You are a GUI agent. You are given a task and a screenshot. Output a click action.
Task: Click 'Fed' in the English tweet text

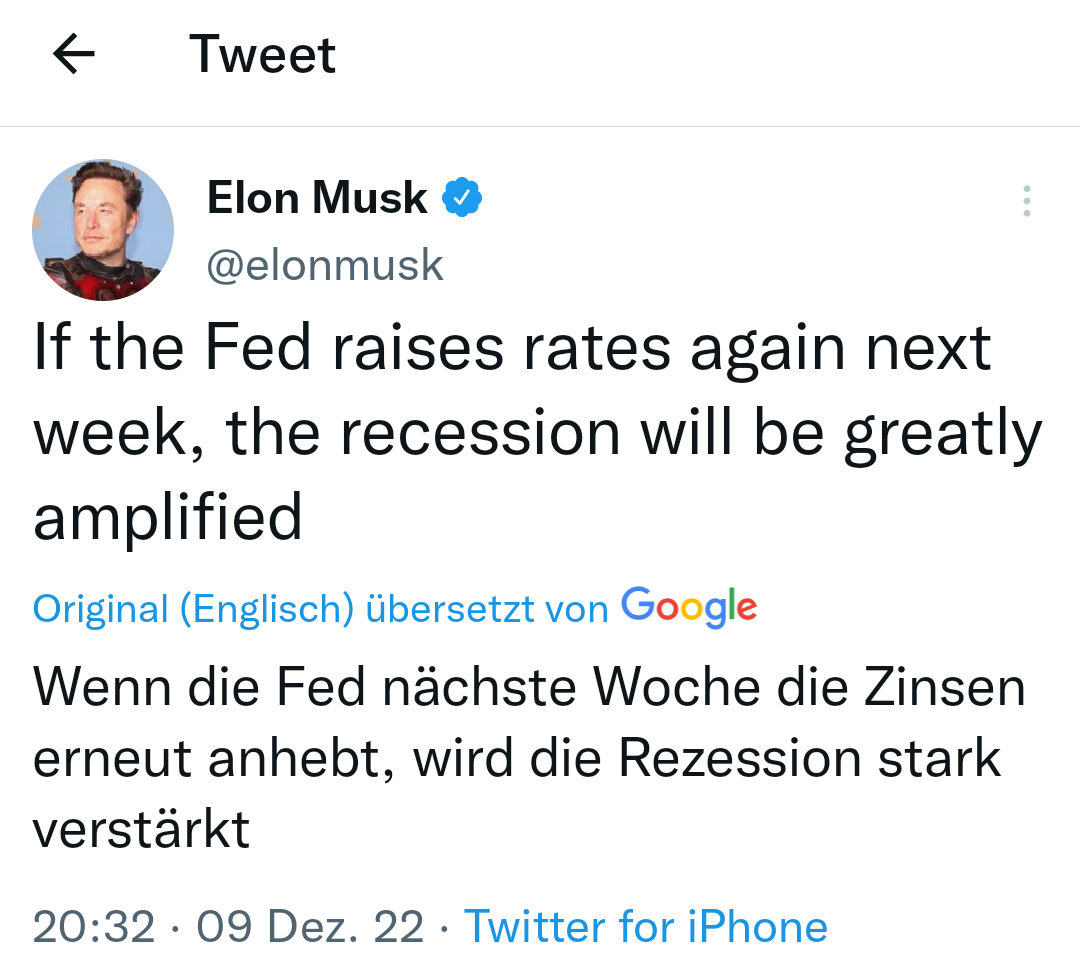[256, 349]
